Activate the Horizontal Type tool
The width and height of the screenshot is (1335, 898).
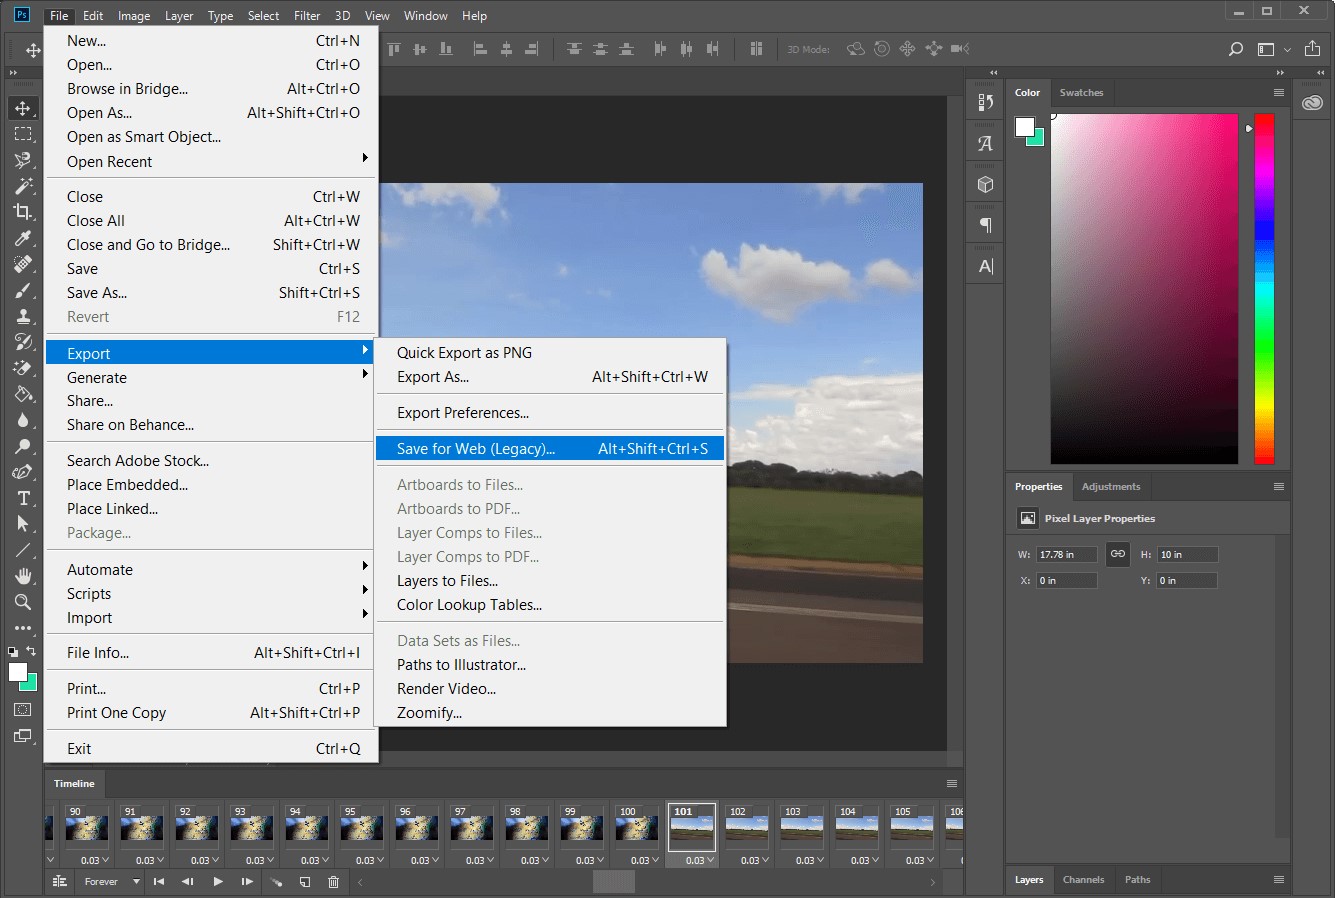pos(22,498)
